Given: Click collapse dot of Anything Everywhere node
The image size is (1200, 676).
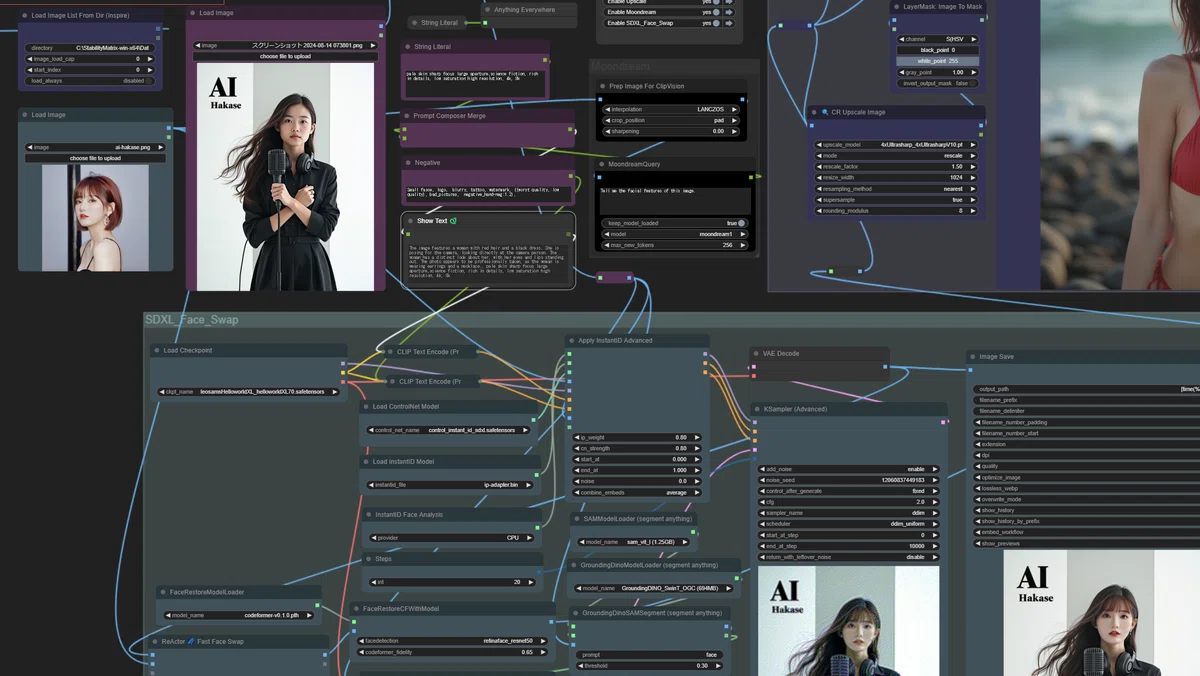Looking at the screenshot, I should click(x=488, y=10).
